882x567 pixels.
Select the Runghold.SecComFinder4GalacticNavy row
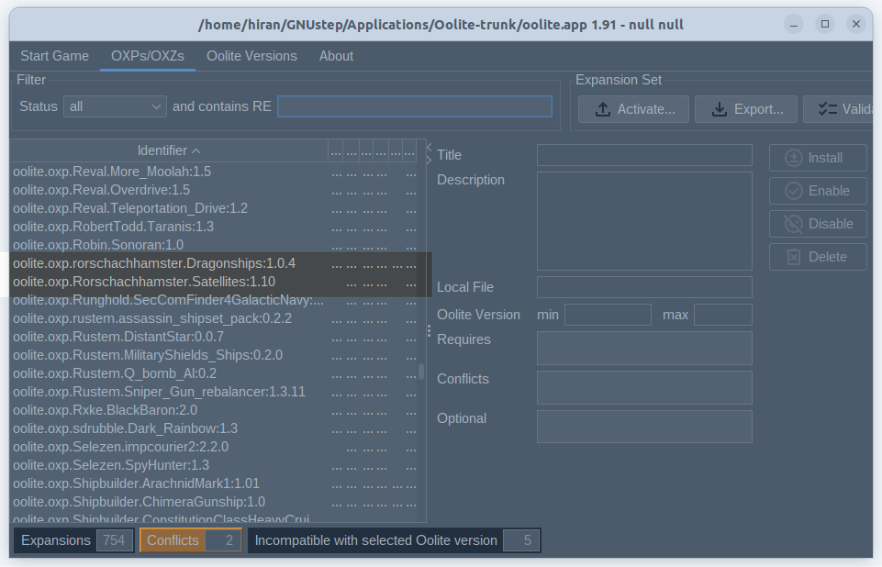pyautogui.click(x=214, y=300)
